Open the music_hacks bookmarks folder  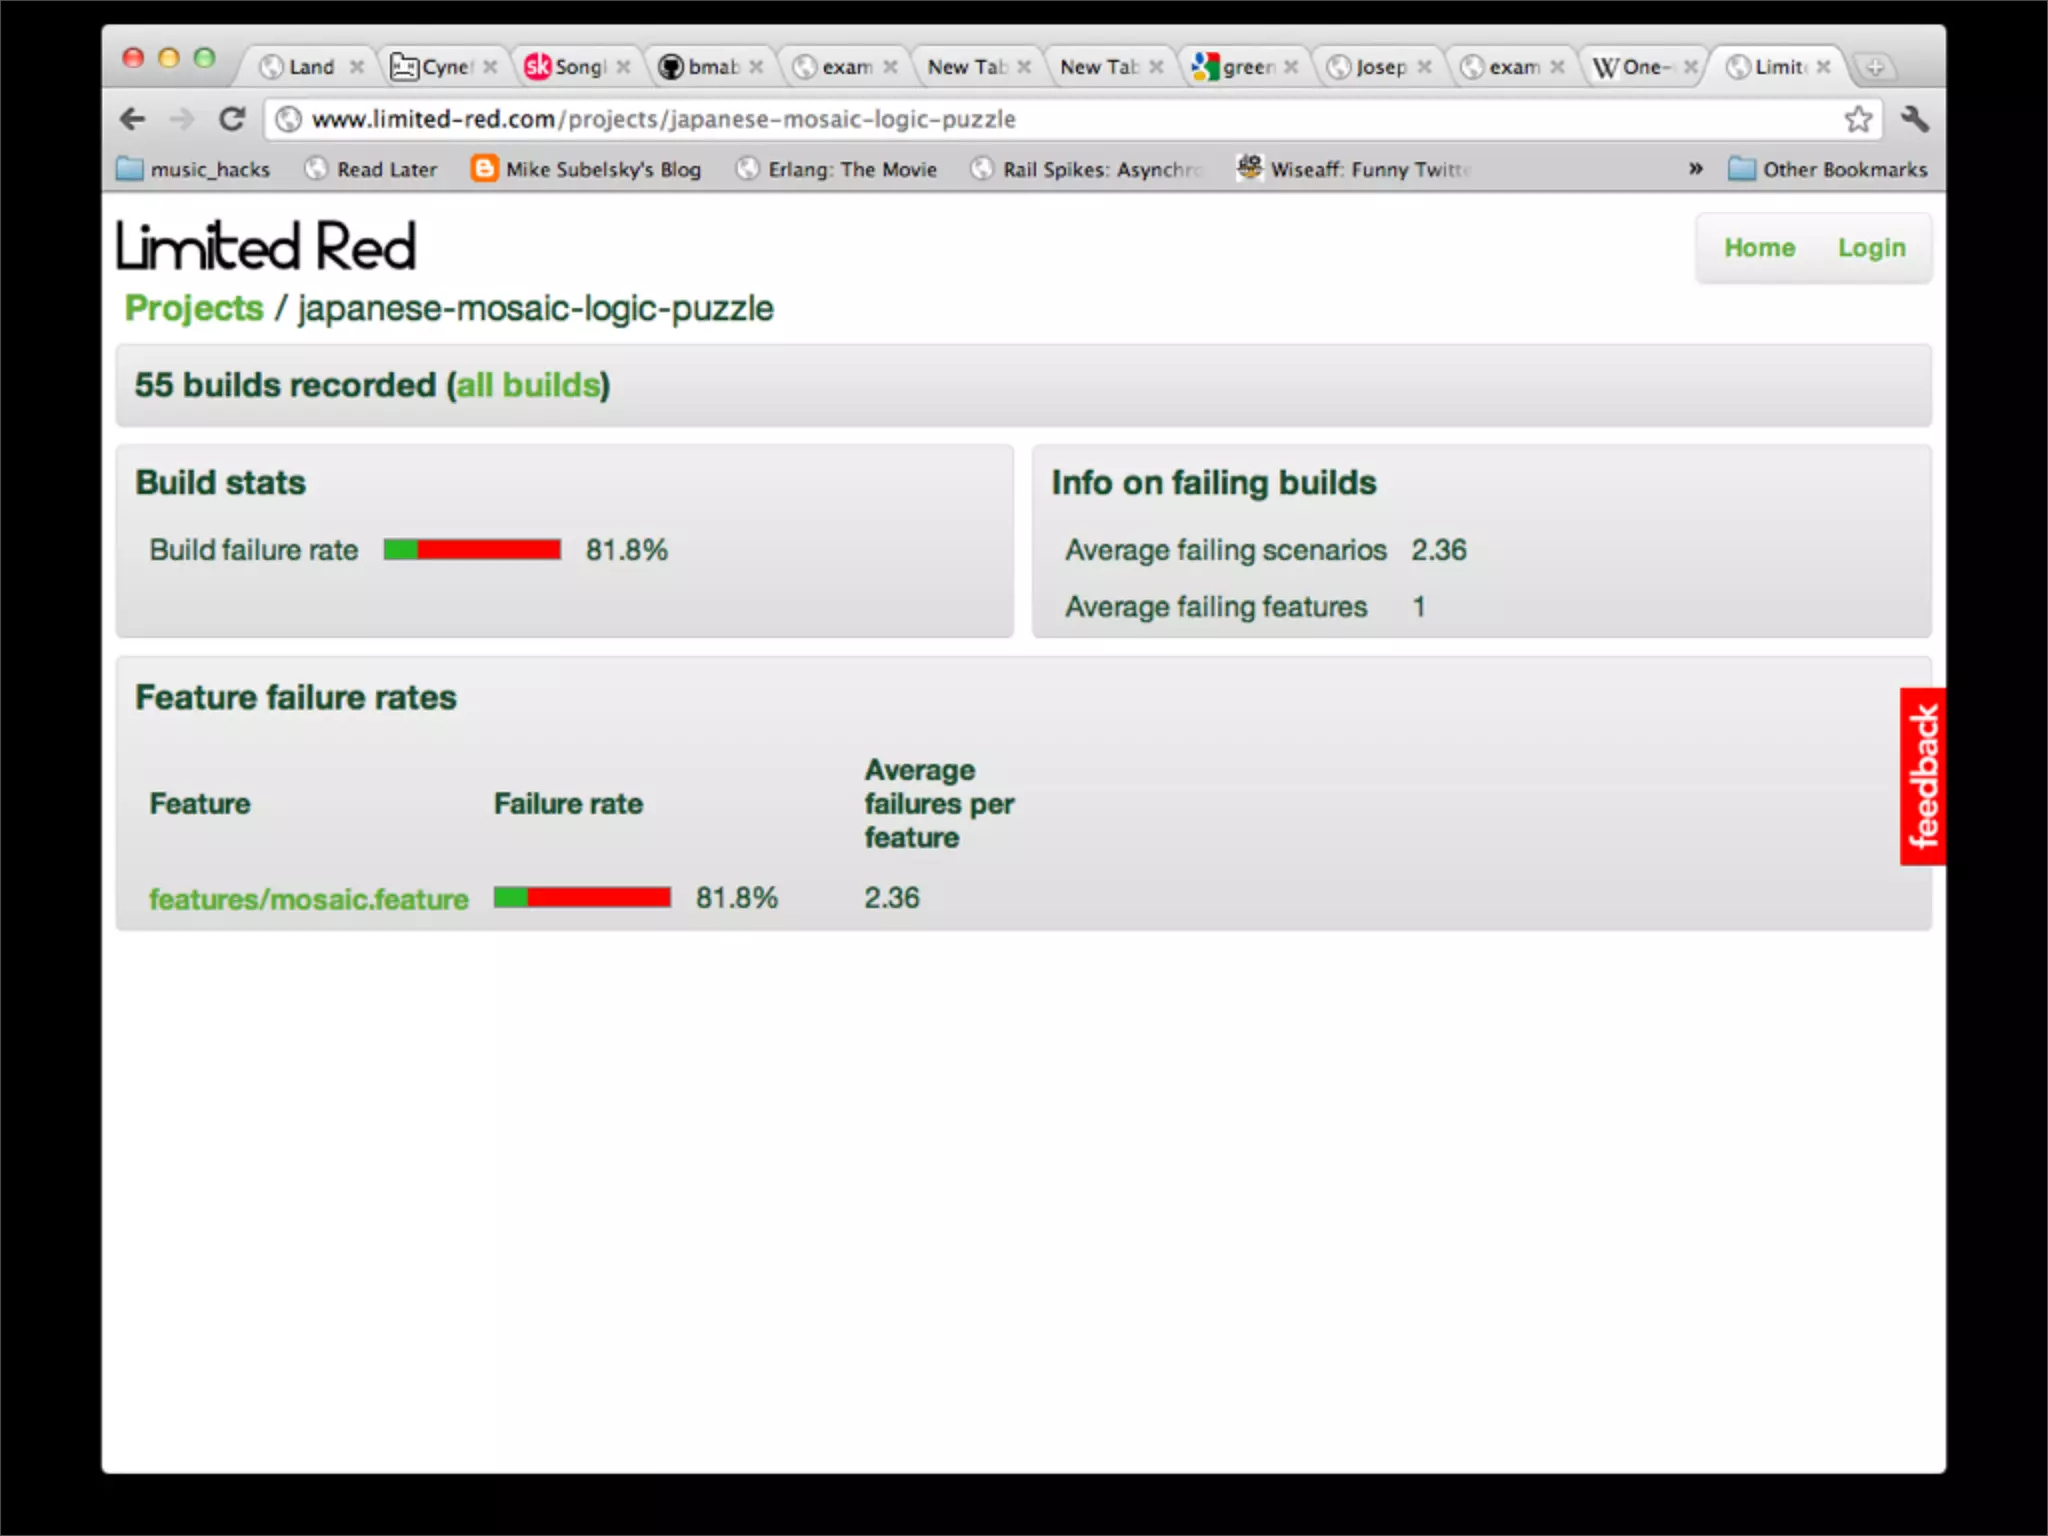pyautogui.click(x=193, y=169)
